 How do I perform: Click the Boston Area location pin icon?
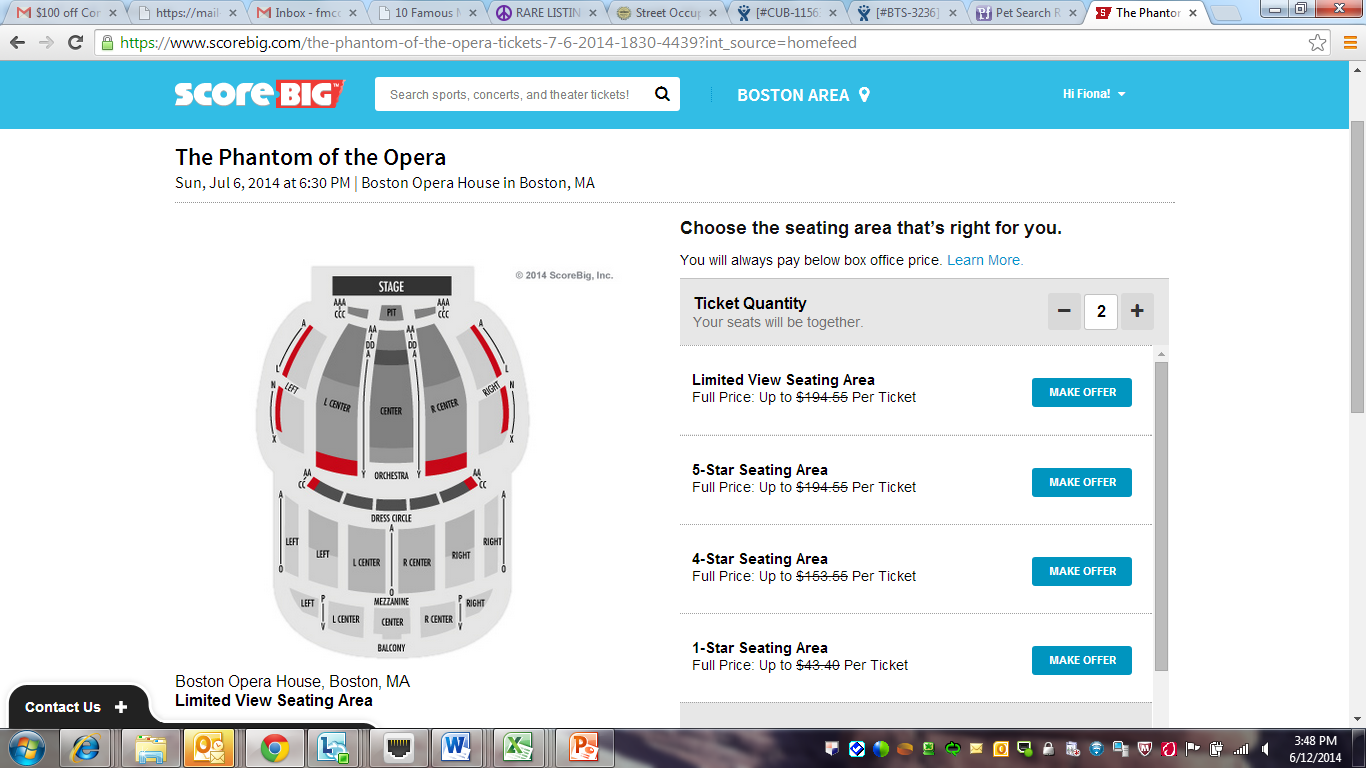coord(864,95)
